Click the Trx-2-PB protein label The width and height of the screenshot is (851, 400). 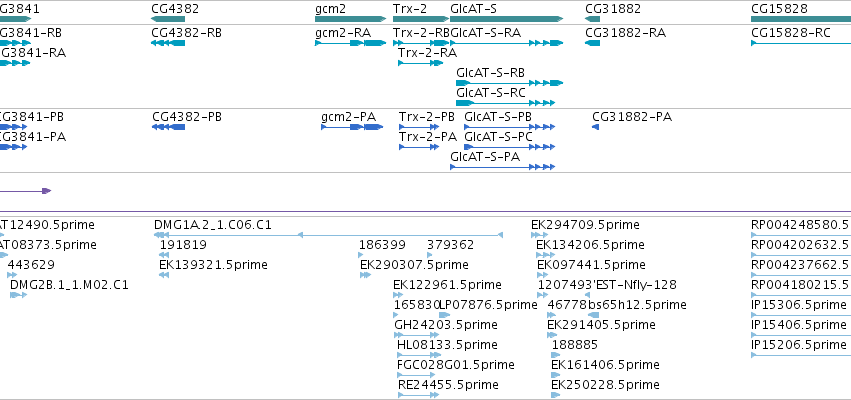427,117
